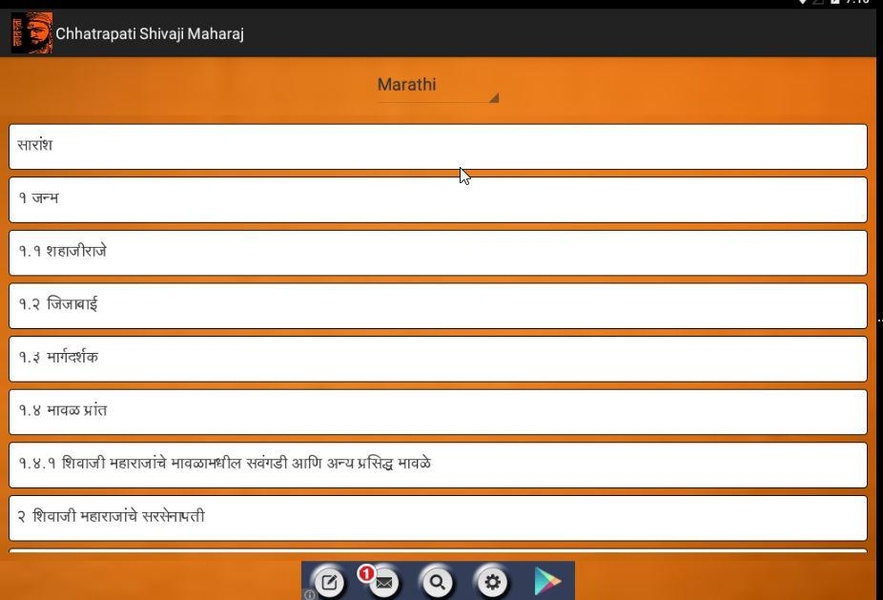Tap the Shivaji Maharaj app icon
The image size is (883, 600).
point(32,33)
